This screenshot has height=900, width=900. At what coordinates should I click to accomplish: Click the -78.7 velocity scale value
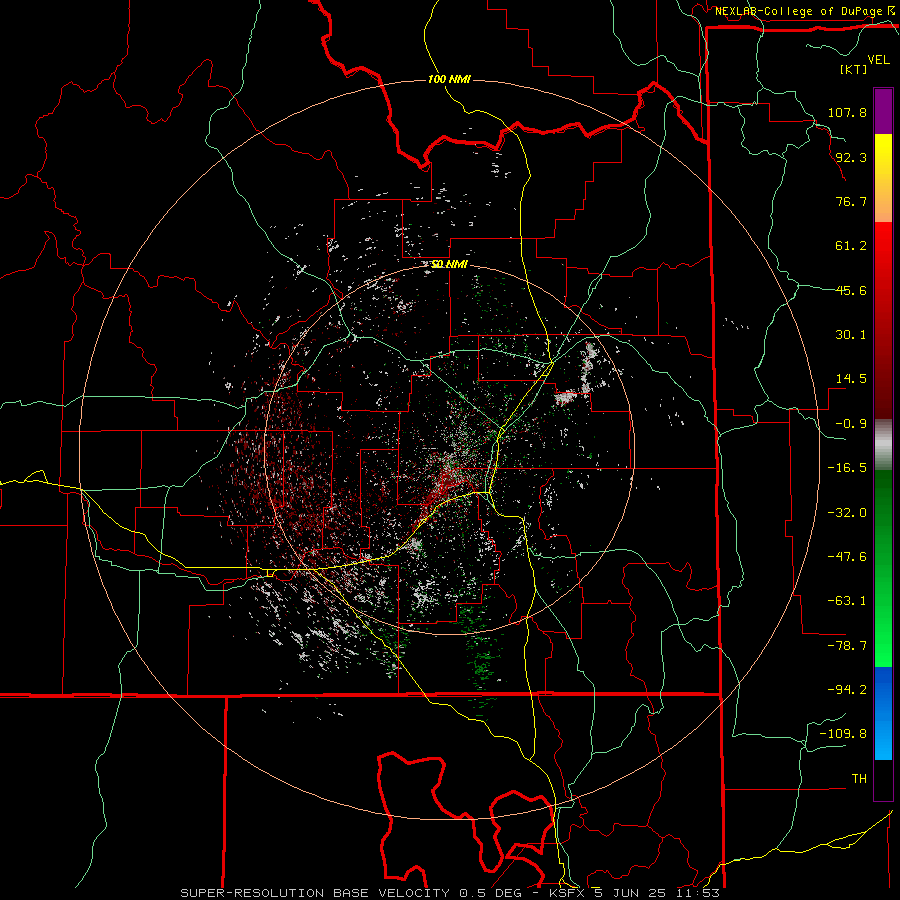(x=847, y=646)
